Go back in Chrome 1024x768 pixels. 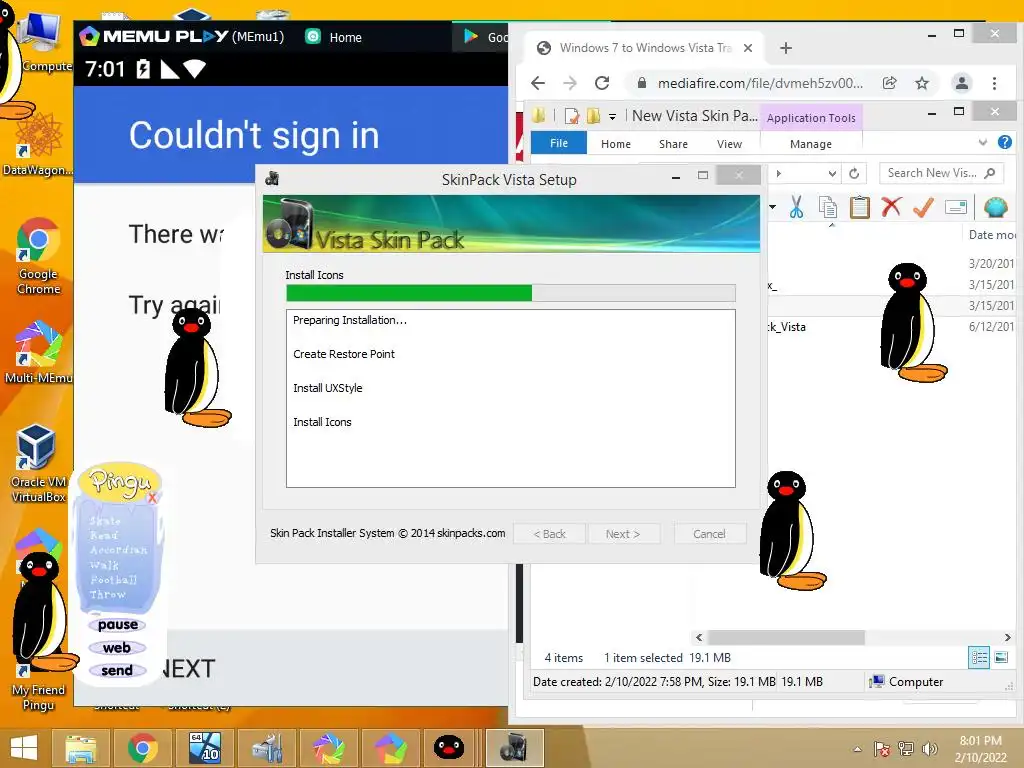click(537, 83)
